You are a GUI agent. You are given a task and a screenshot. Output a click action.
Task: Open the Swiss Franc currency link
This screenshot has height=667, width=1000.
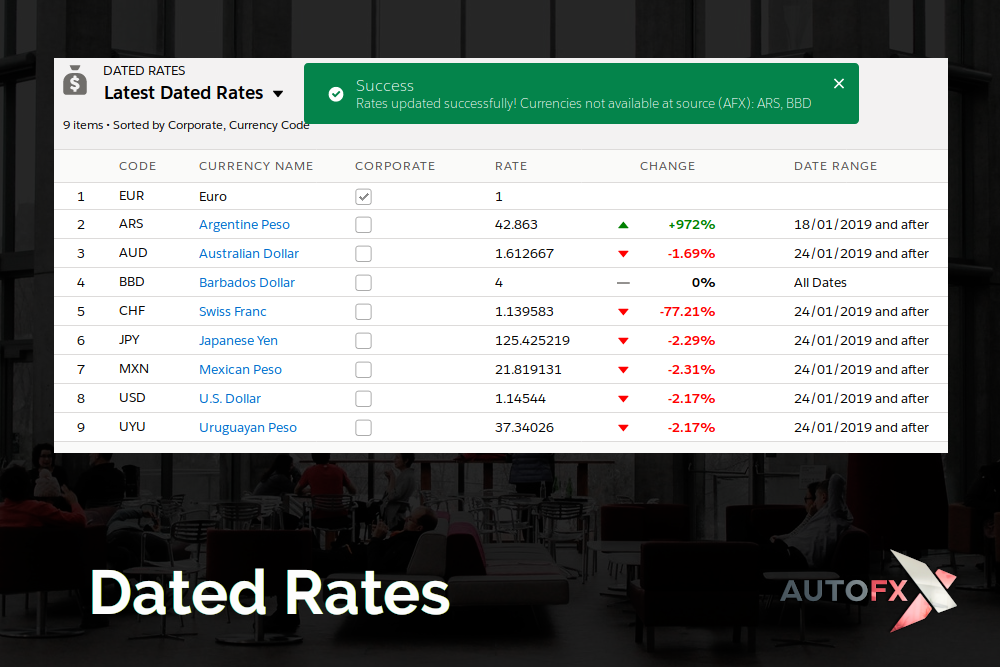click(x=232, y=312)
